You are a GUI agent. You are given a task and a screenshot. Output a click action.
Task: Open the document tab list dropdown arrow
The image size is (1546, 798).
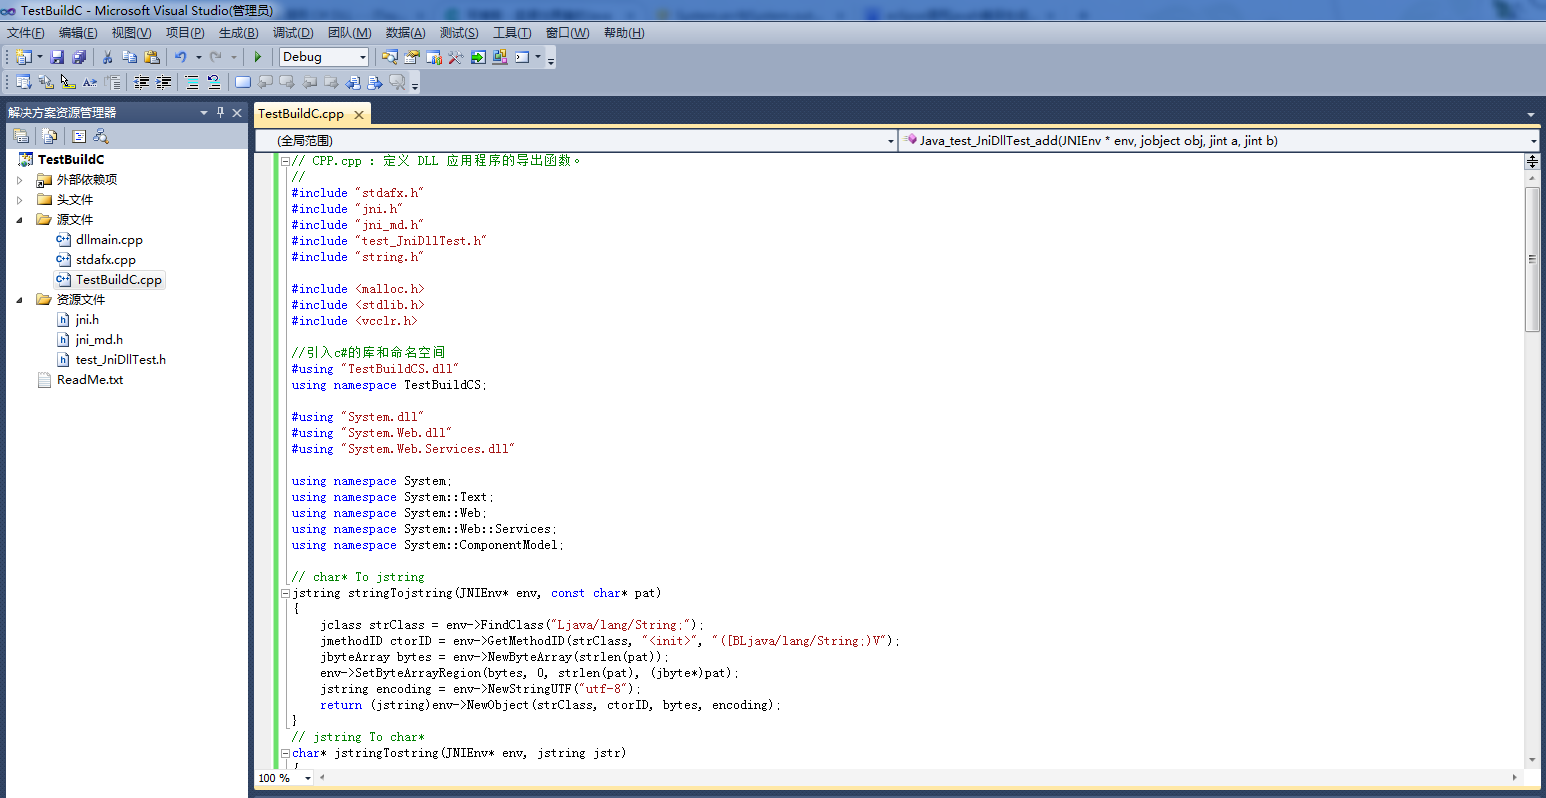pos(1530,114)
